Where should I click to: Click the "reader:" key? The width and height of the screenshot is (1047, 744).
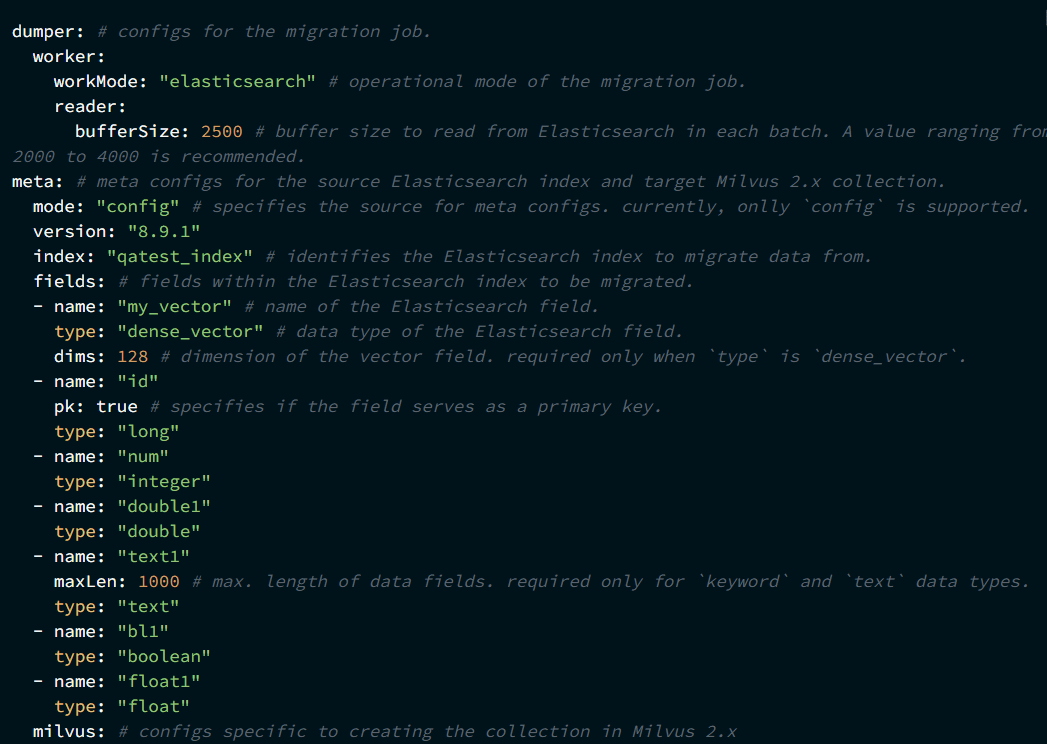click(90, 106)
